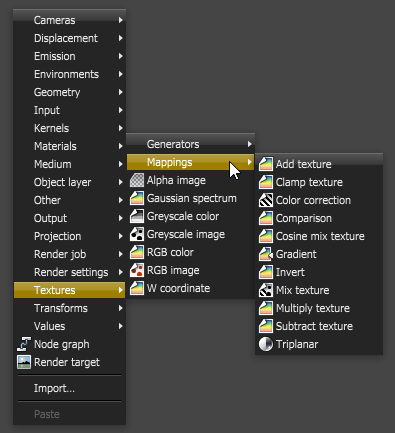Choose the Cosine mix texture label
The height and width of the screenshot is (433, 395).
point(320,236)
